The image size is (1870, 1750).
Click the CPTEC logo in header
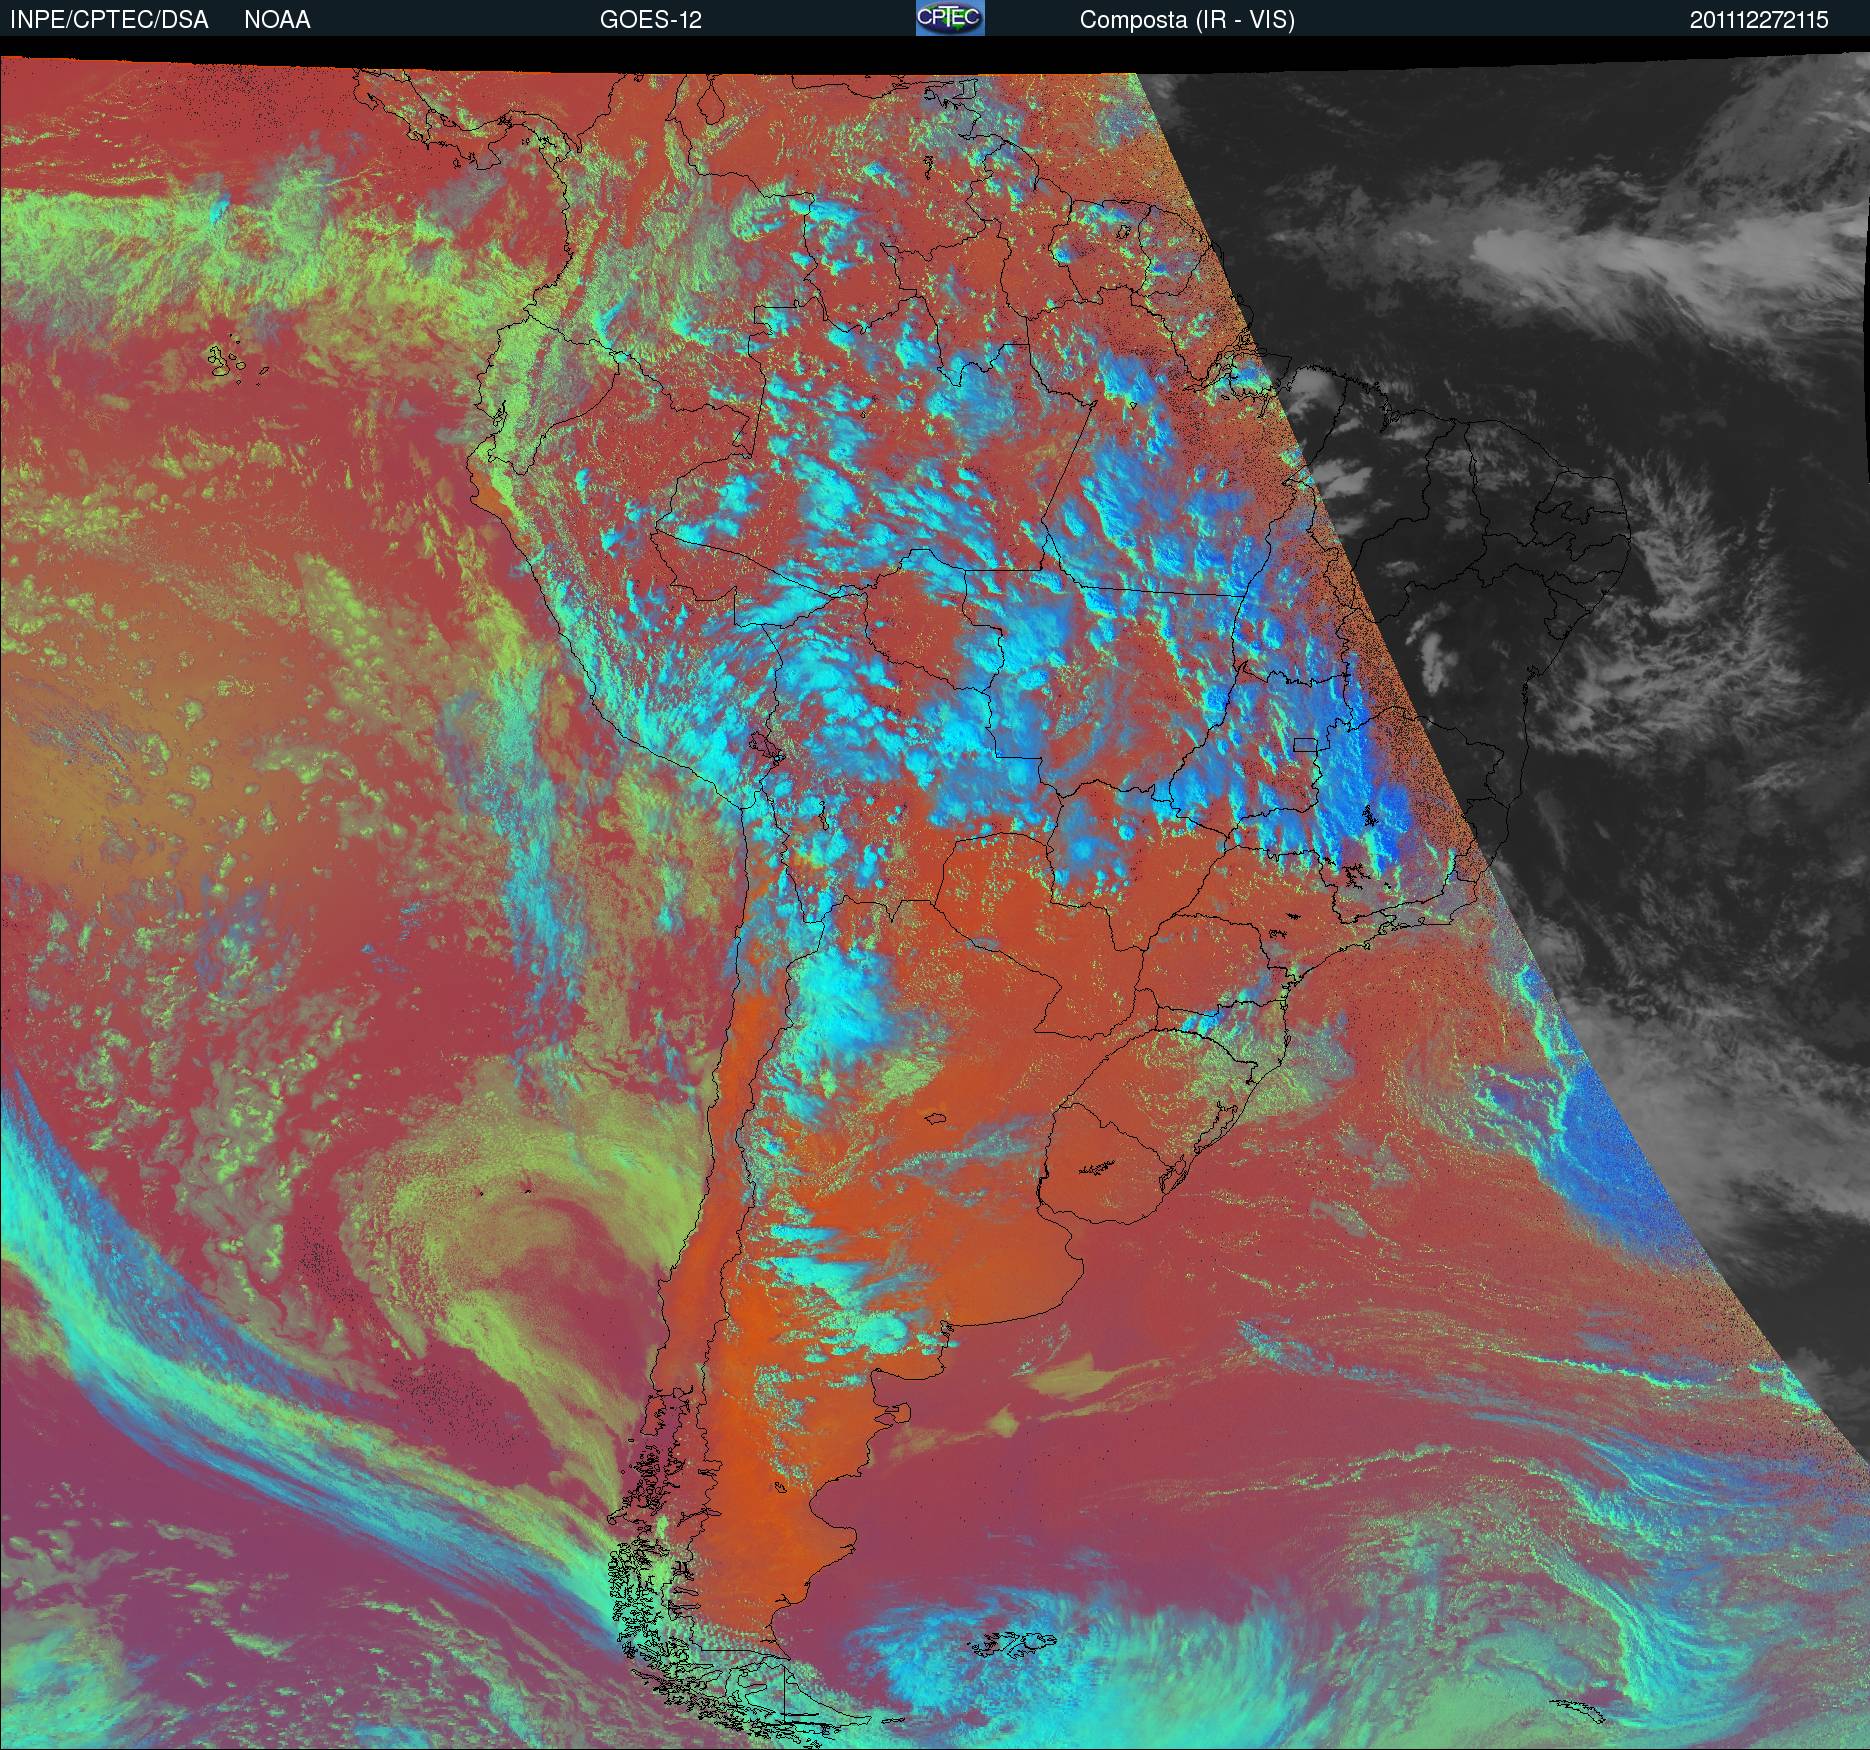(950, 18)
